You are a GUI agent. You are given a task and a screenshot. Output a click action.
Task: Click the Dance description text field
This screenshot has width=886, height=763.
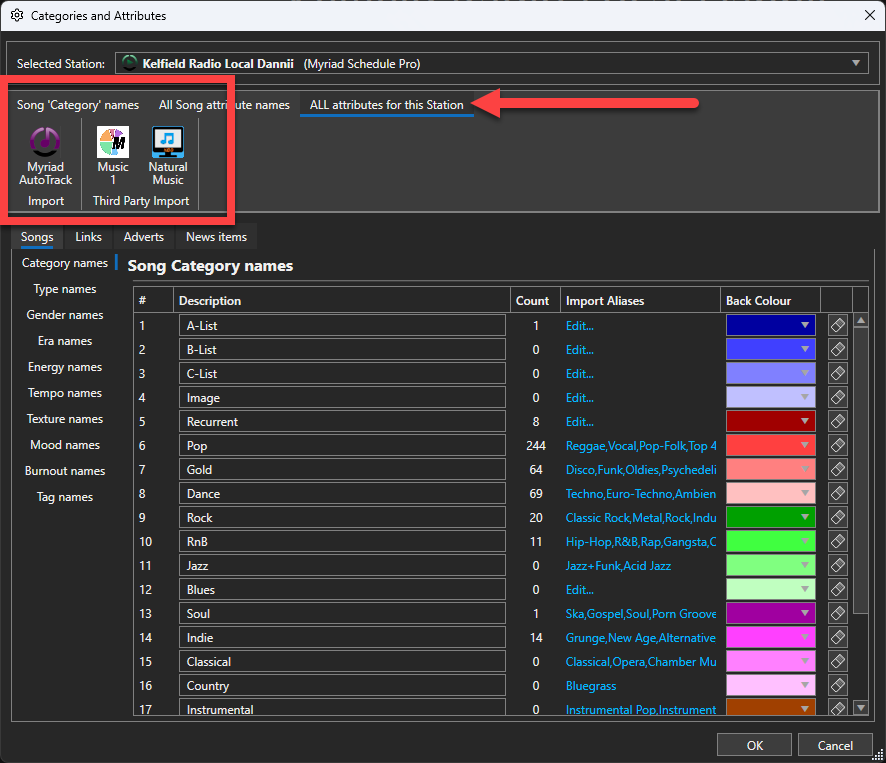coord(342,493)
